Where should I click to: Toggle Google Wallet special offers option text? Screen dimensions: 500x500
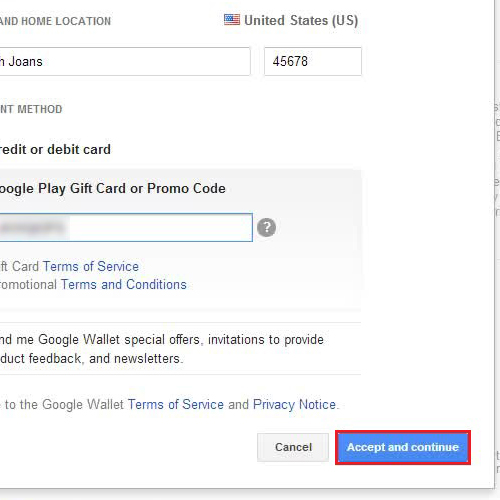tap(162, 349)
